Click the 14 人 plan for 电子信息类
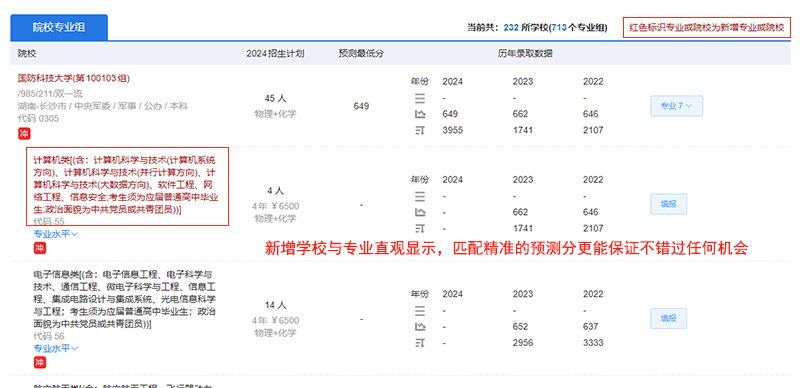 pos(275,305)
